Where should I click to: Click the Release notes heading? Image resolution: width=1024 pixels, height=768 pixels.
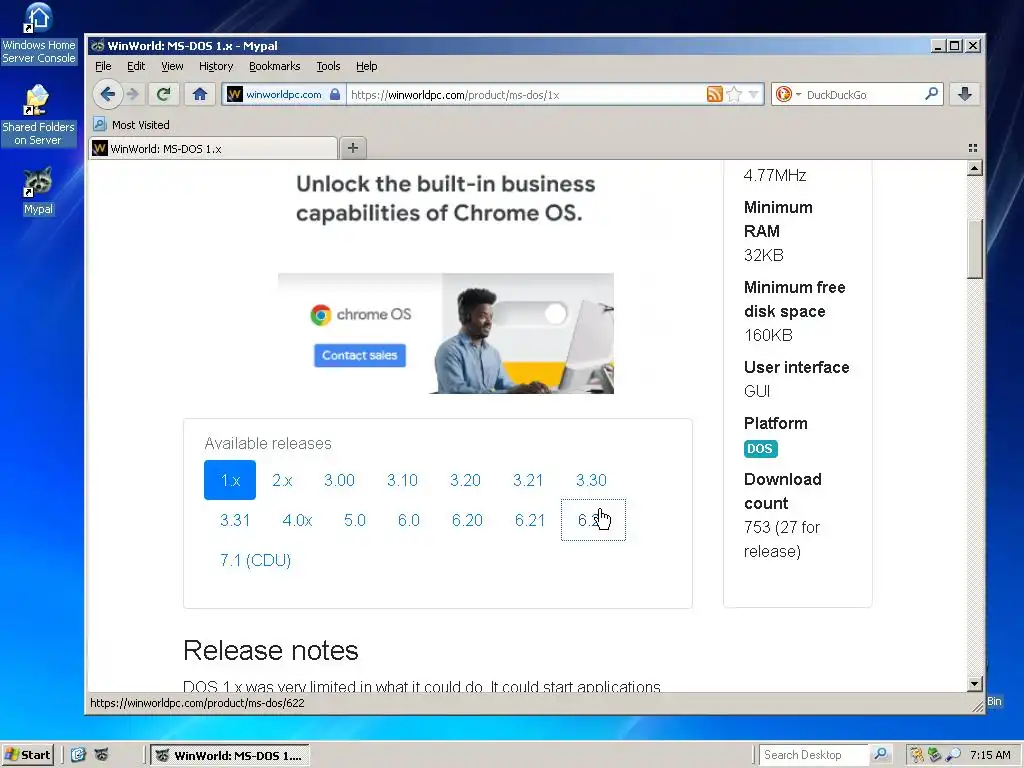tap(270, 650)
